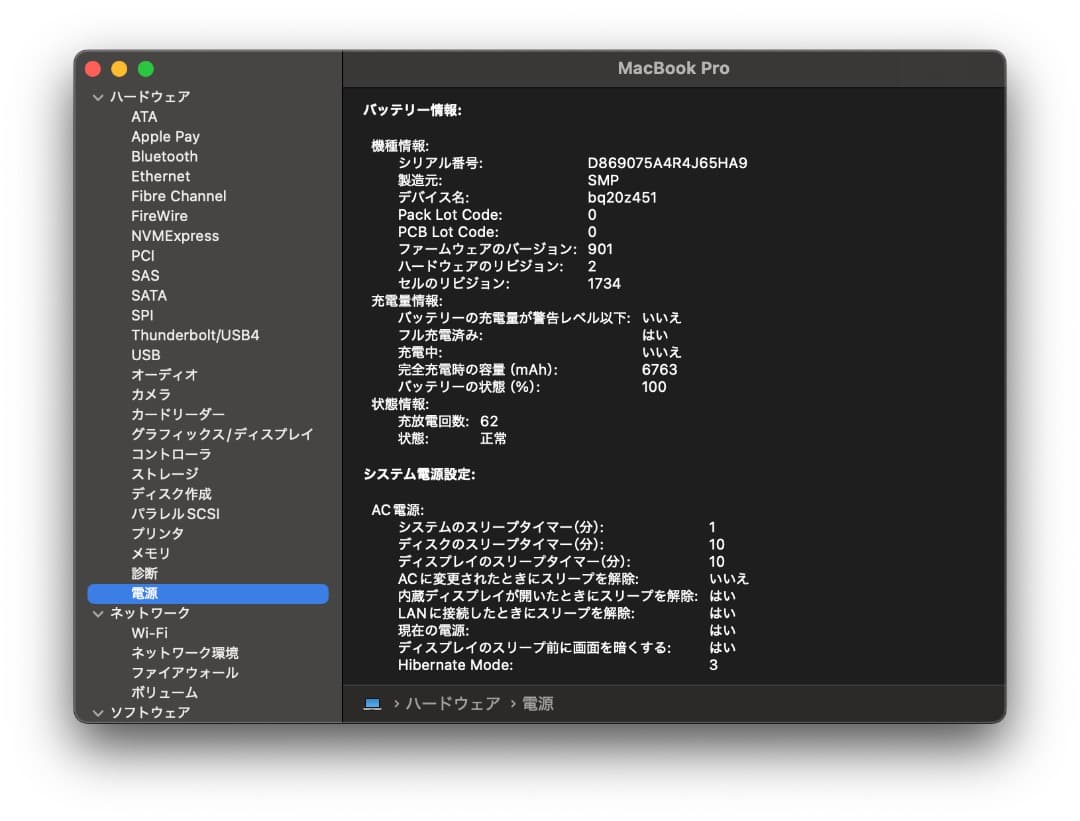Screen dimensions: 1080x821
Task: Click full charge capacity value 6763
Action: 659,370
